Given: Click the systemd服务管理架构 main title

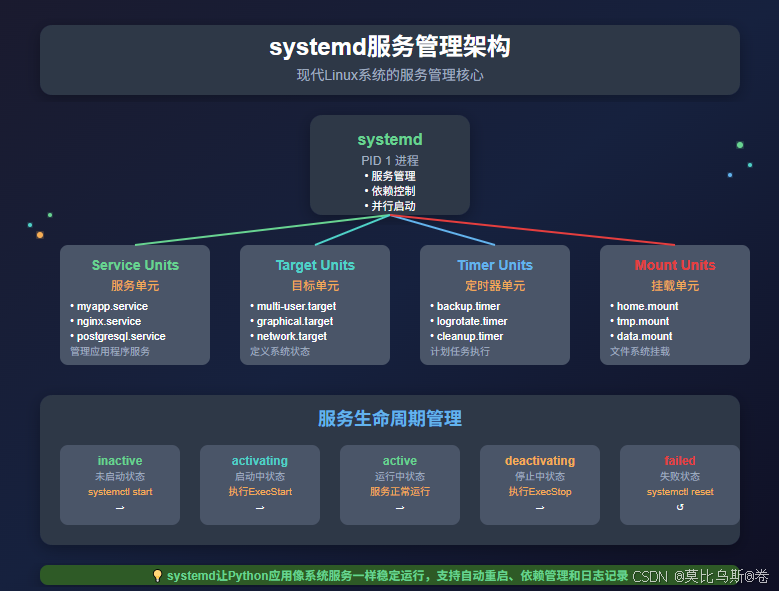Looking at the screenshot, I should click(390, 47).
